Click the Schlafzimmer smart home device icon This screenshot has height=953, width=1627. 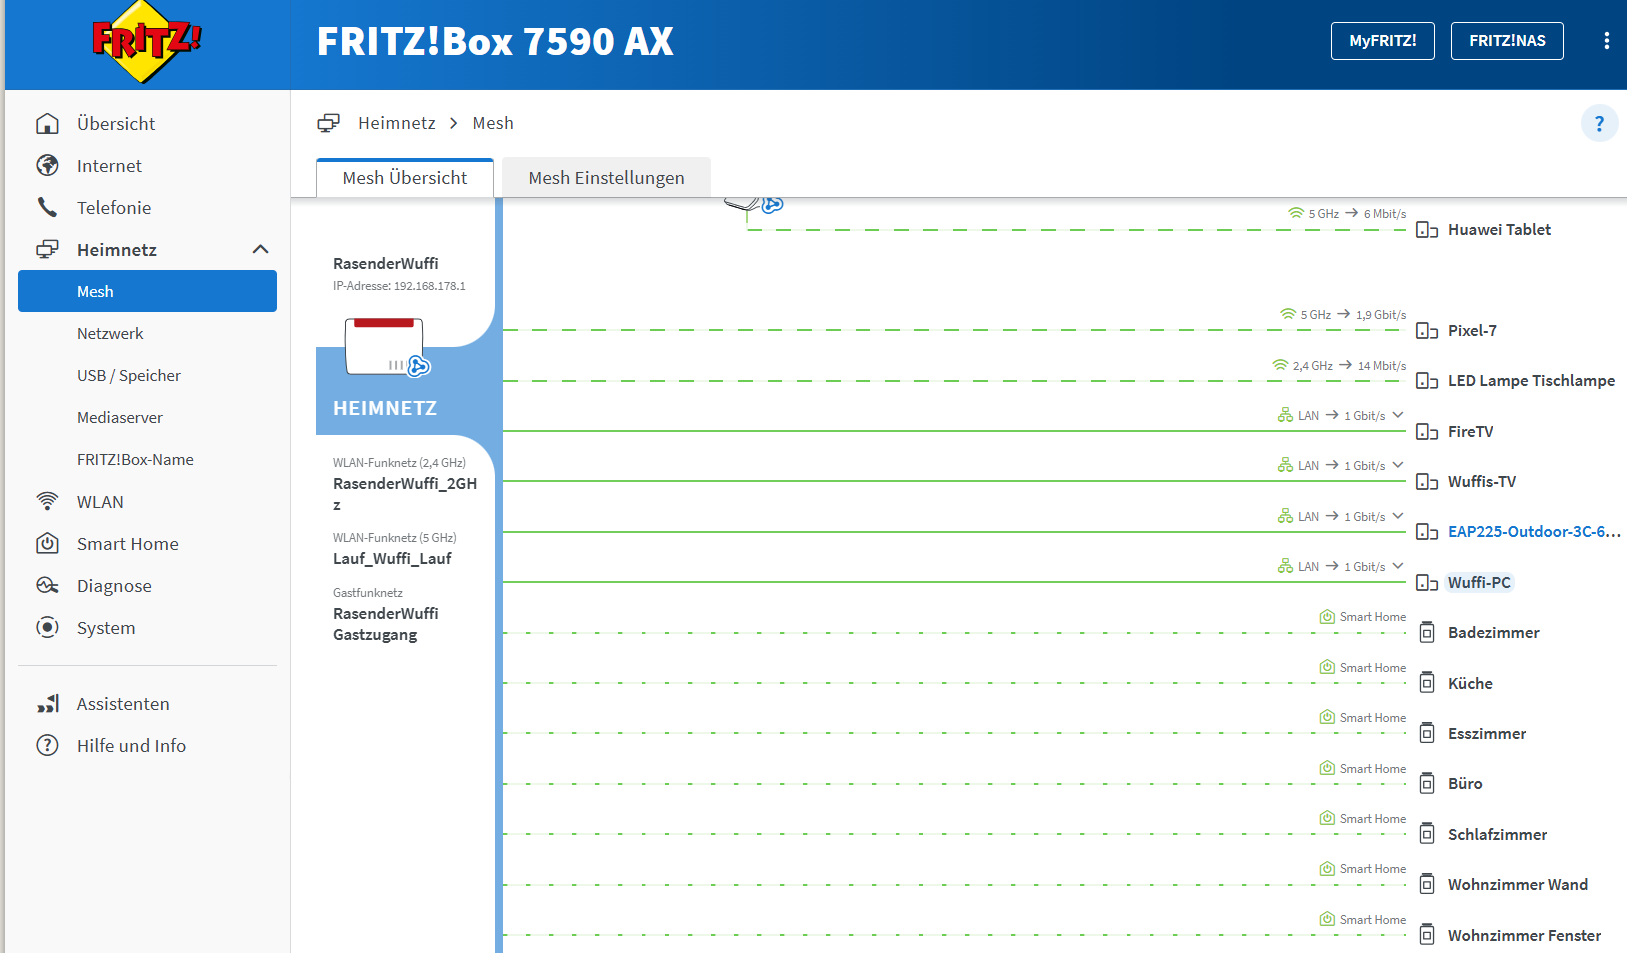(1427, 834)
